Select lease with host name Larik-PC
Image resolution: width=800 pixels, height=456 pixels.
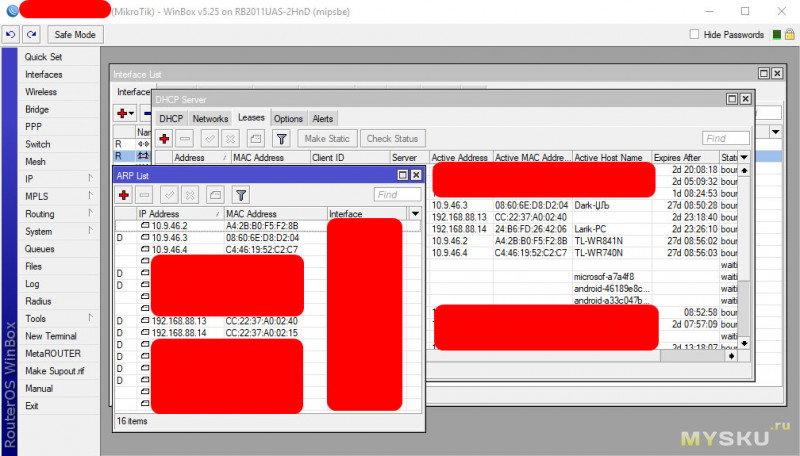pos(584,229)
